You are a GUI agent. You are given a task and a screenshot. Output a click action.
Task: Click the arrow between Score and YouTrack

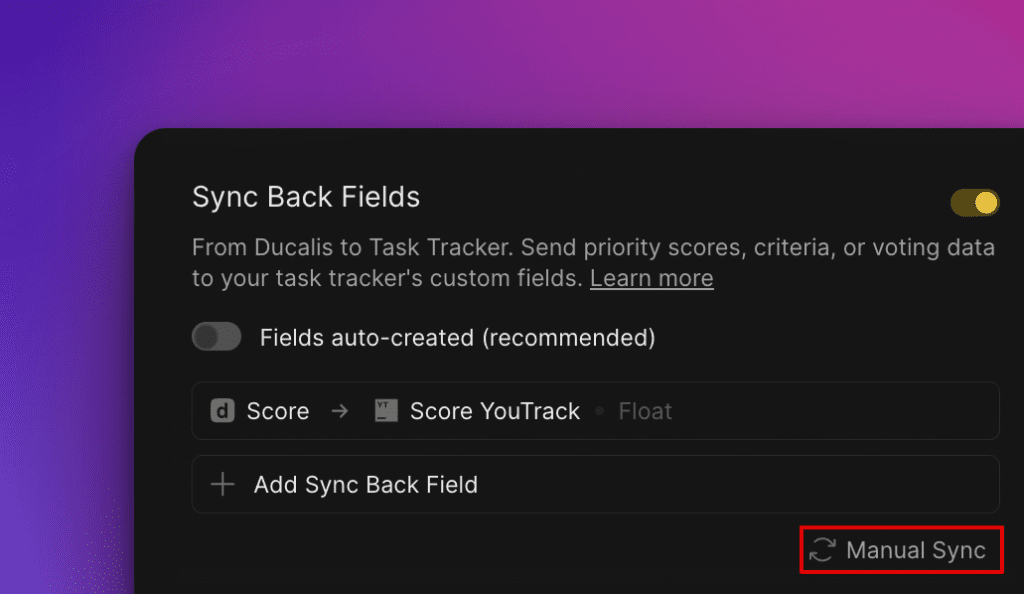(x=340, y=411)
